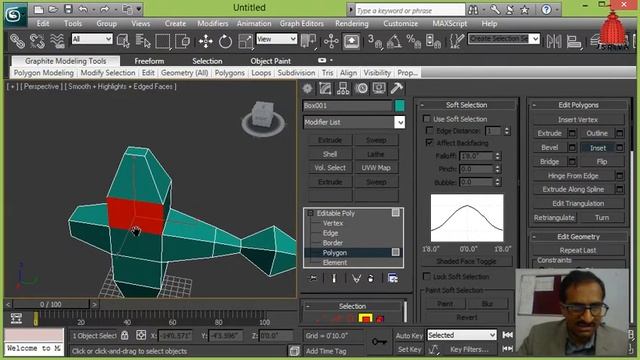The width and height of the screenshot is (640, 360).
Task: Toggle Angle Snap icon
Action: coord(394,41)
